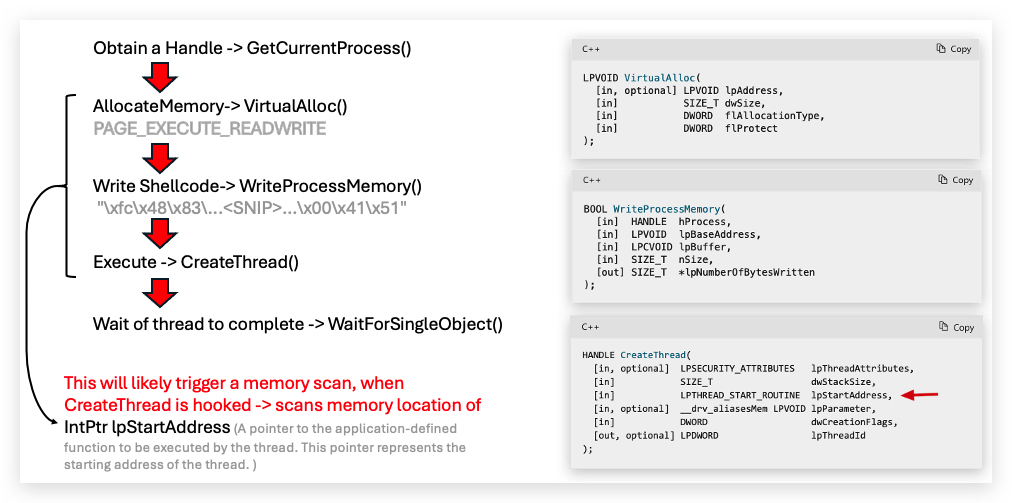Click 'IntPtr lpStartAddress' black text
The image size is (1012, 503).
(147, 427)
